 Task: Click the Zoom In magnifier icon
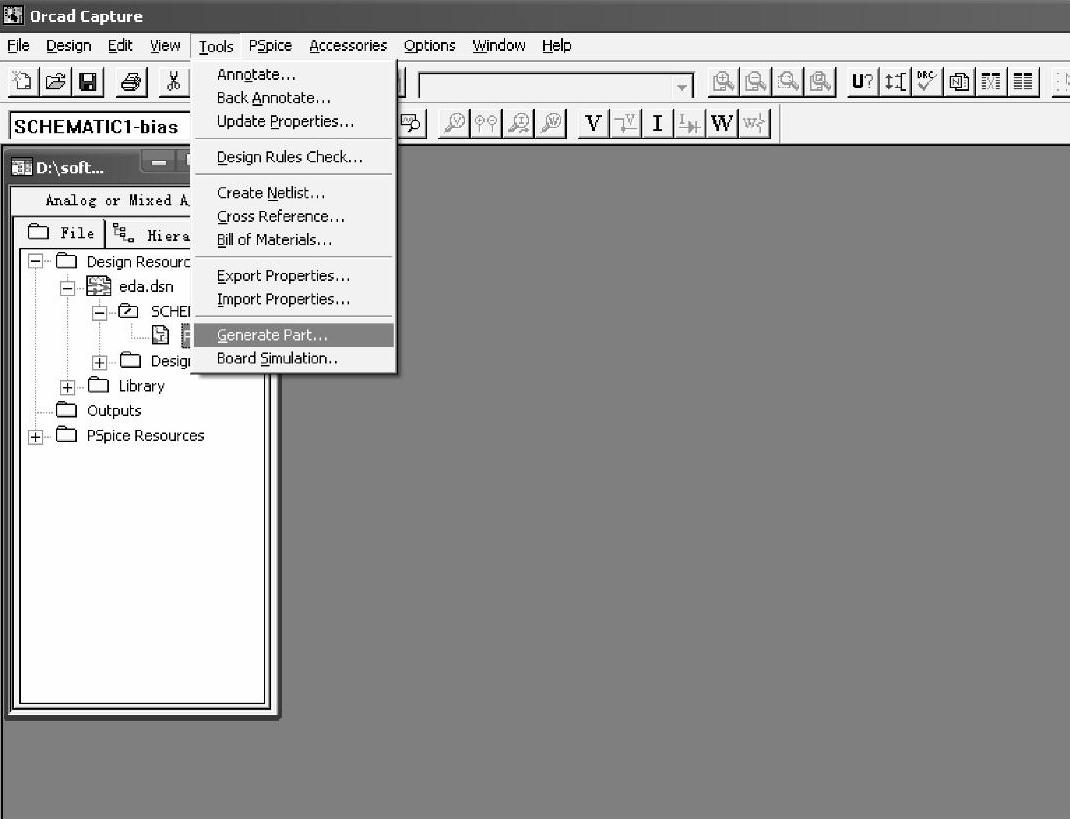[723, 82]
